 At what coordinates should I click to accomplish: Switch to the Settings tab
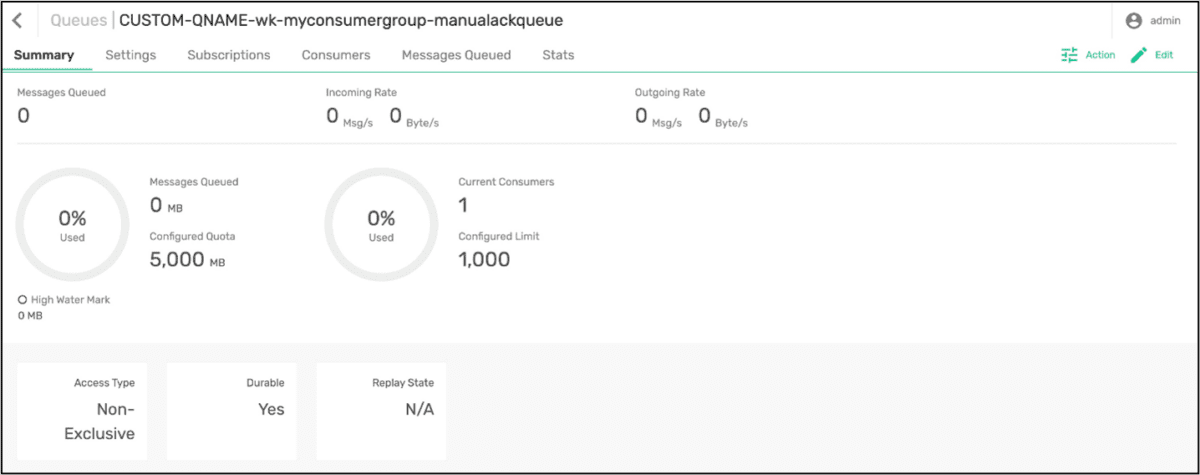click(131, 55)
